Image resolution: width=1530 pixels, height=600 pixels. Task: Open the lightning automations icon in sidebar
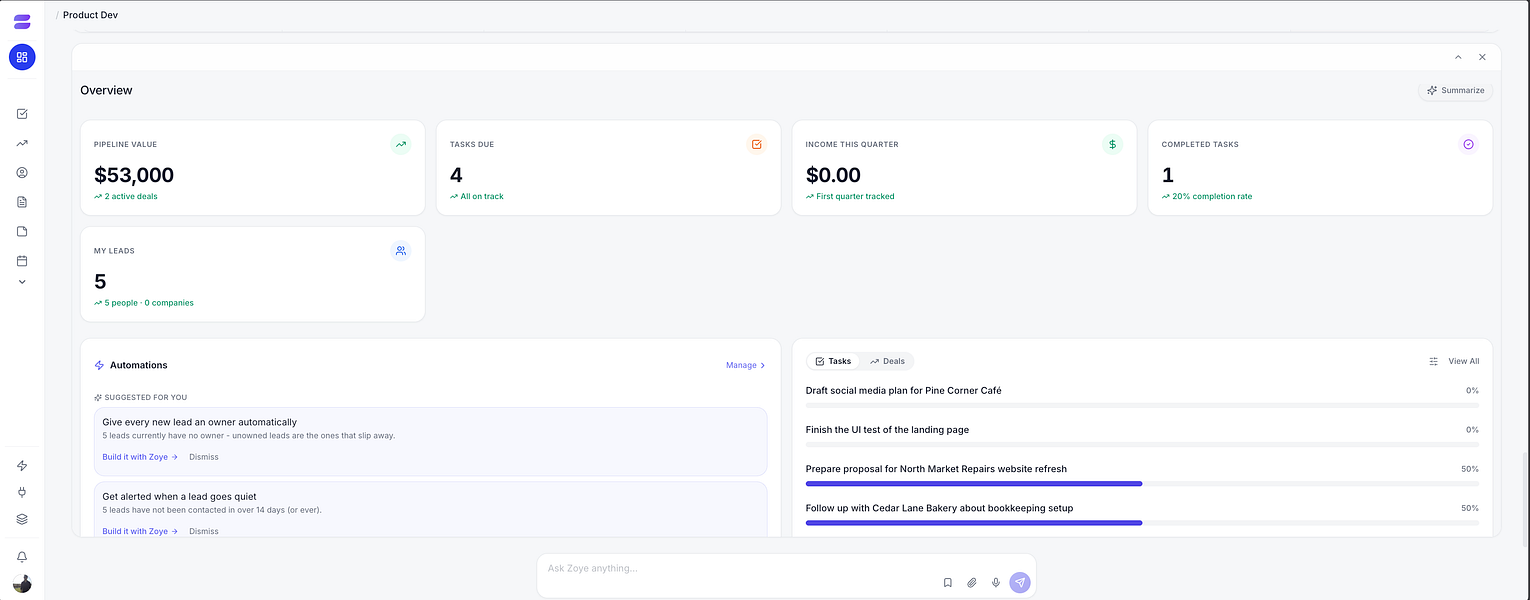[x=22, y=465]
